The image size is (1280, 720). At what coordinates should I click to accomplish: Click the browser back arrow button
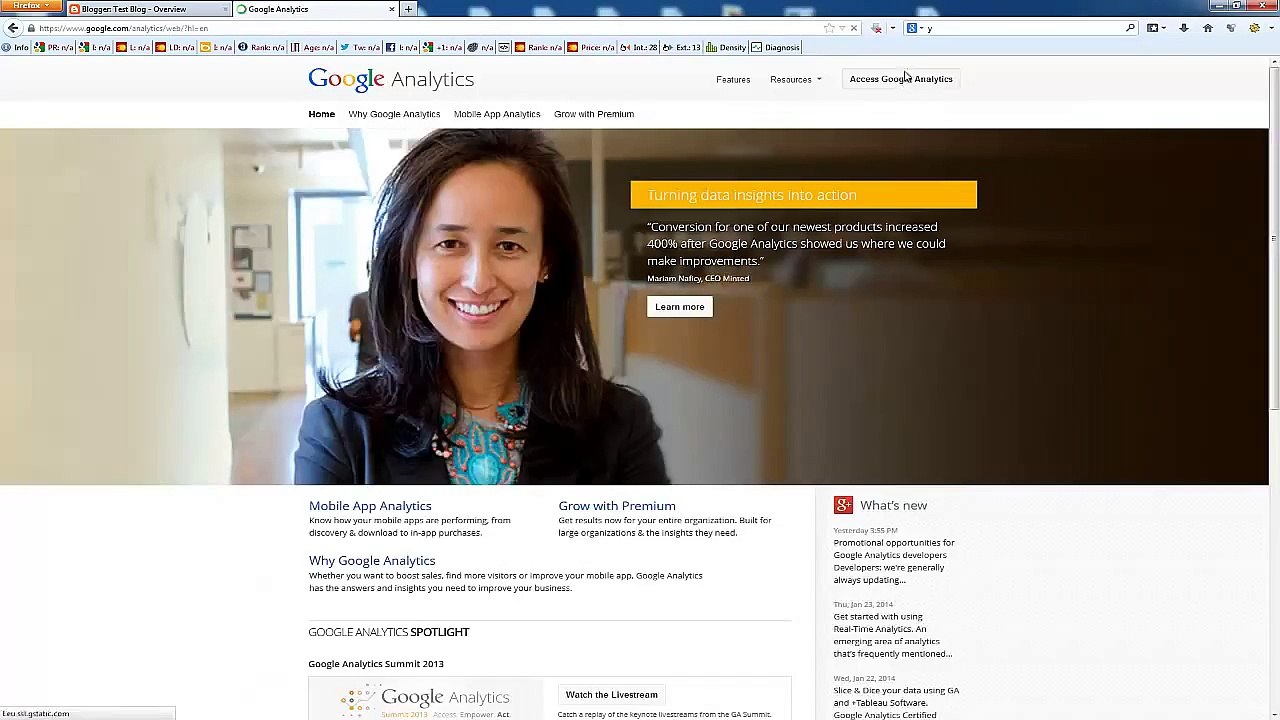pyautogui.click(x=13, y=28)
